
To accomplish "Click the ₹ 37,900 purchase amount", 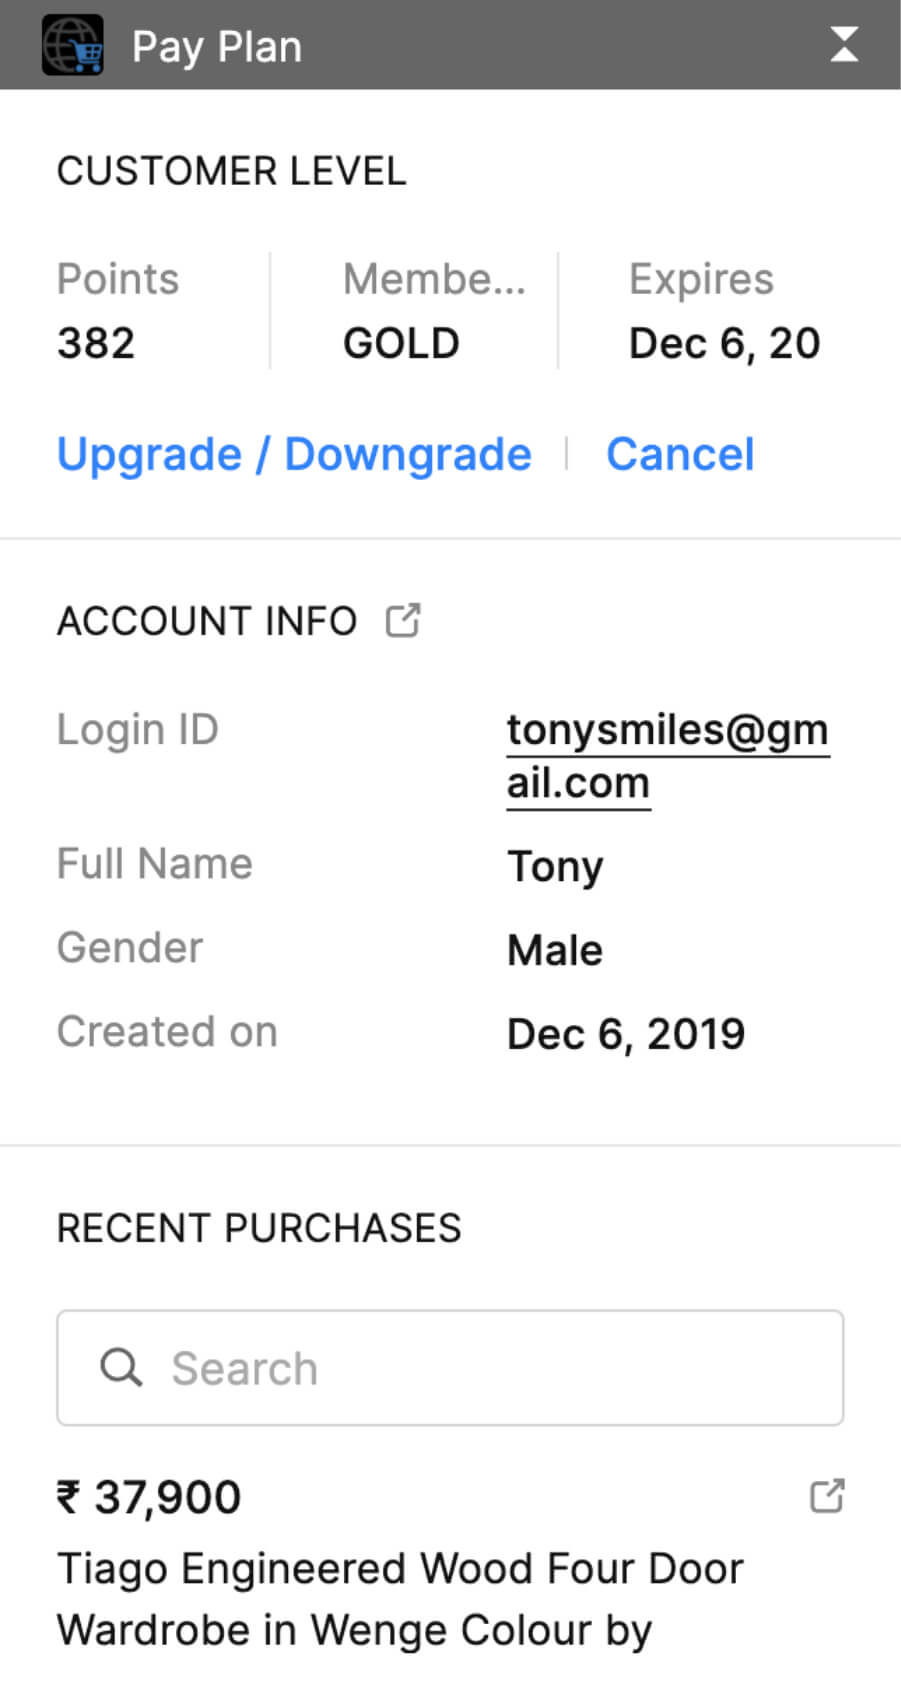I will (x=149, y=1497).
